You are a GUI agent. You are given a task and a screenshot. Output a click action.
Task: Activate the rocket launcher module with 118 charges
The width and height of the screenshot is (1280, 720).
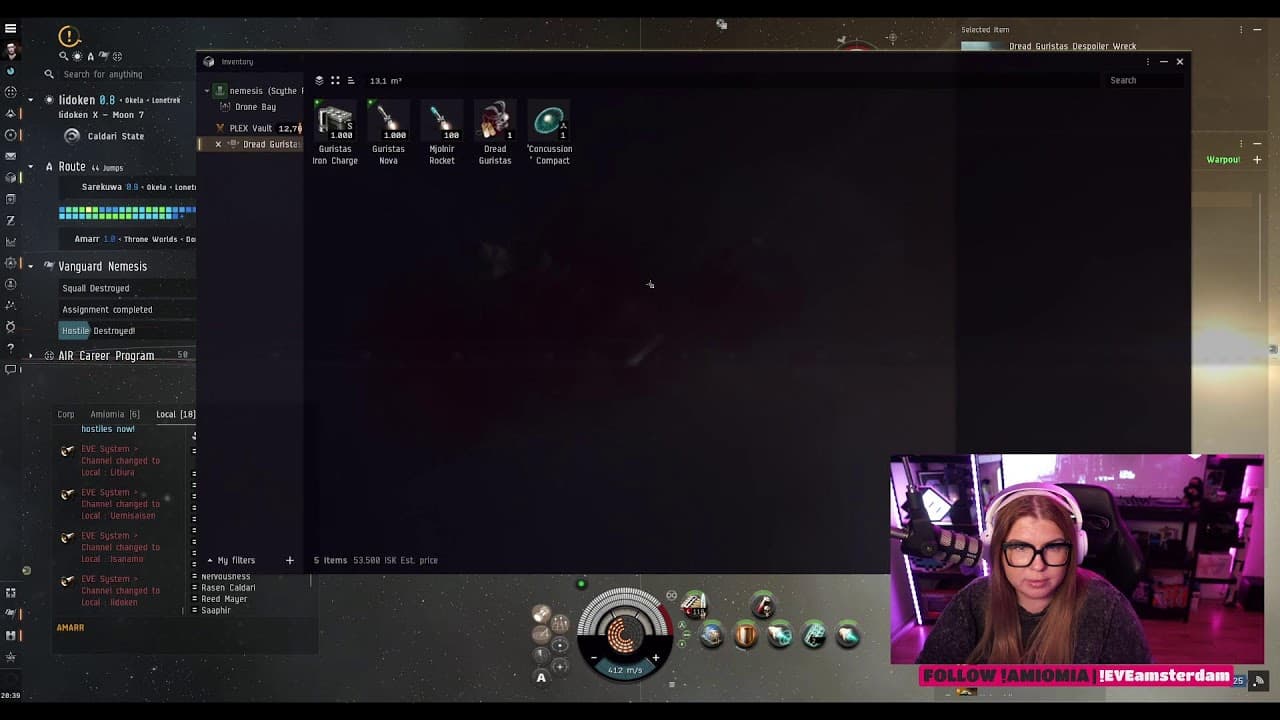[x=694, y=605]
